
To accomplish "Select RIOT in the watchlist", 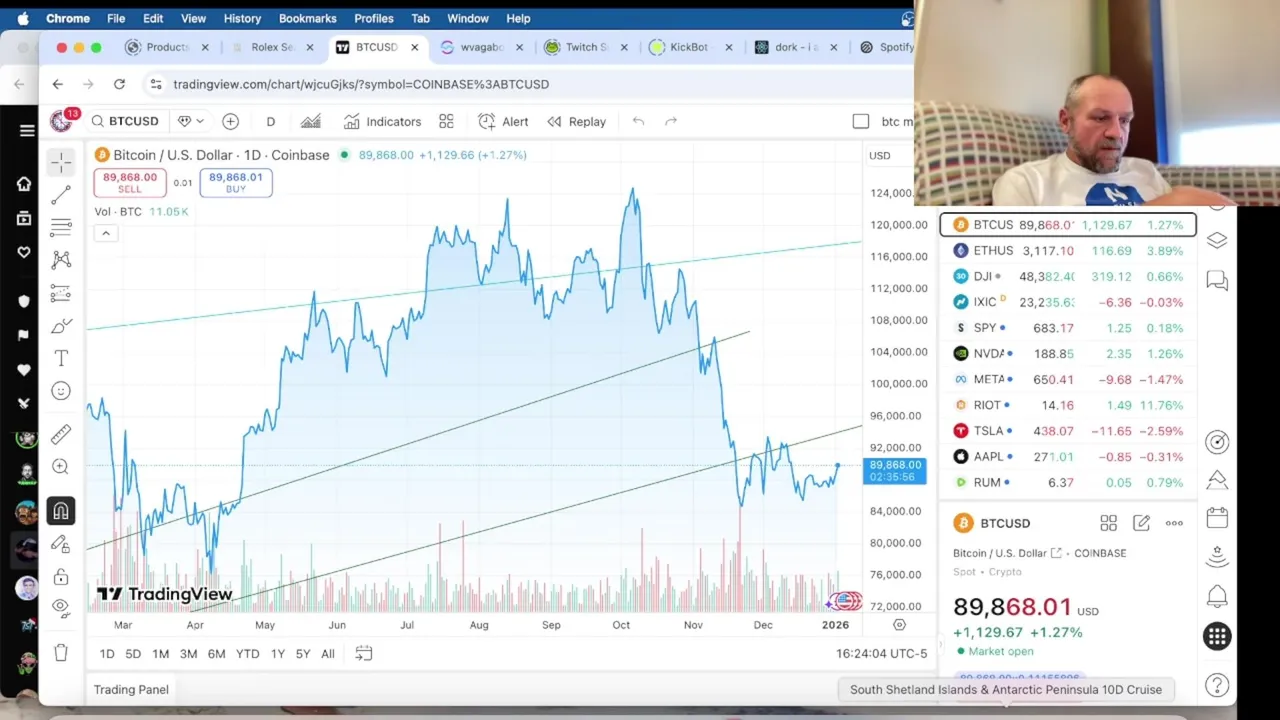I will pos(1068,405).
